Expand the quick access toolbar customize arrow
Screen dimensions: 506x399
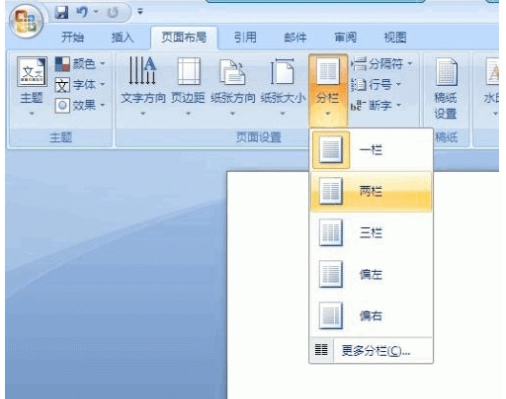pos(140,12)
